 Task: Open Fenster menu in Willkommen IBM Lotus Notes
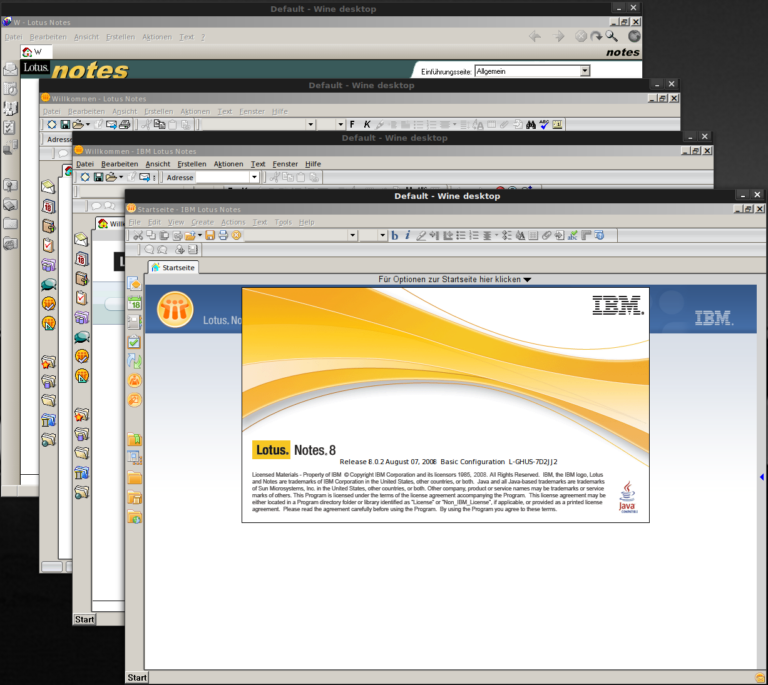tap(285, 164)
